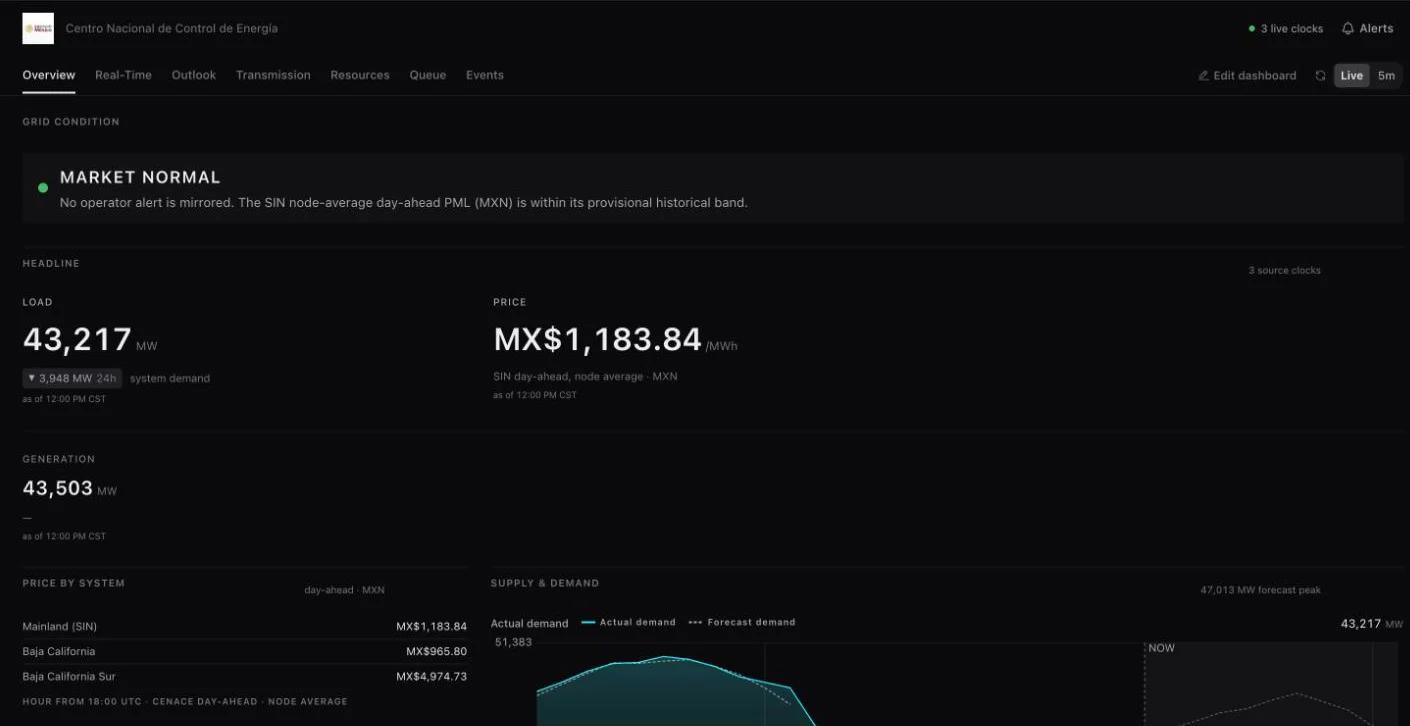1410x726 pixels.
Task: Select the Baja California Sur row
Action: coord(245,677)
